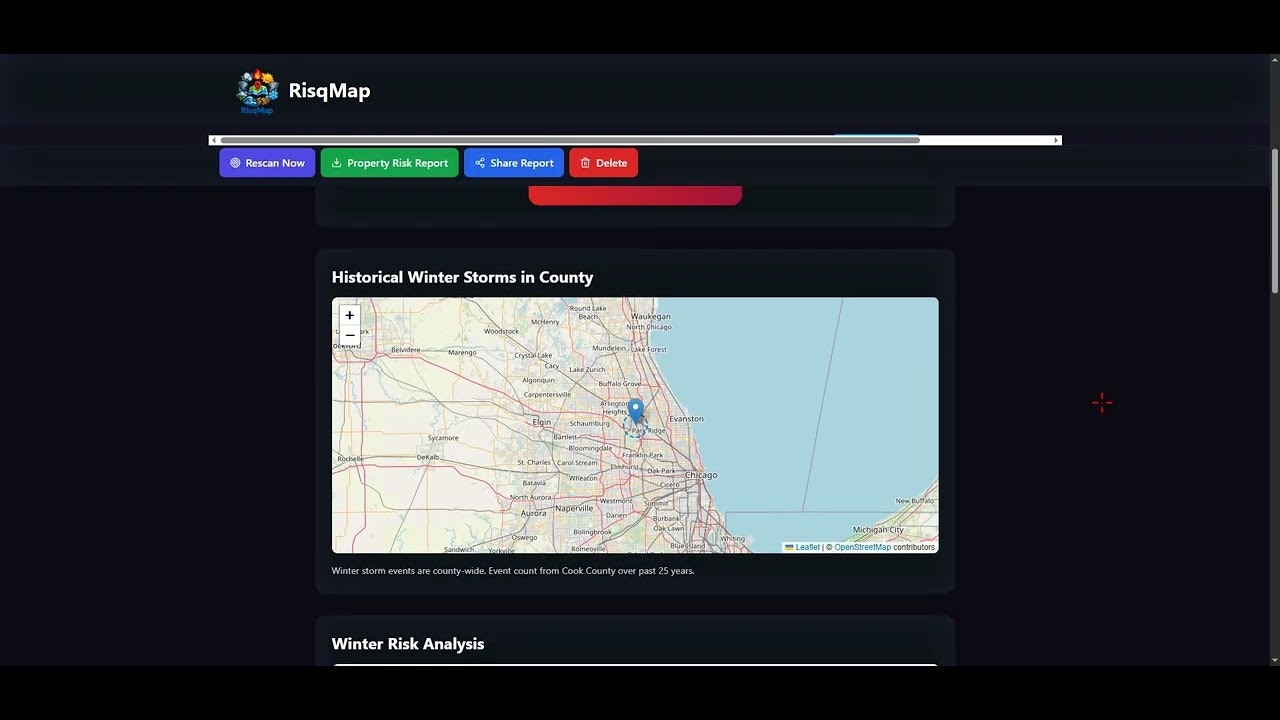The height and width of the screenshot is (720, 1280).
Task: Open the Leaflet attribution link
Action: tap(806, 547)
